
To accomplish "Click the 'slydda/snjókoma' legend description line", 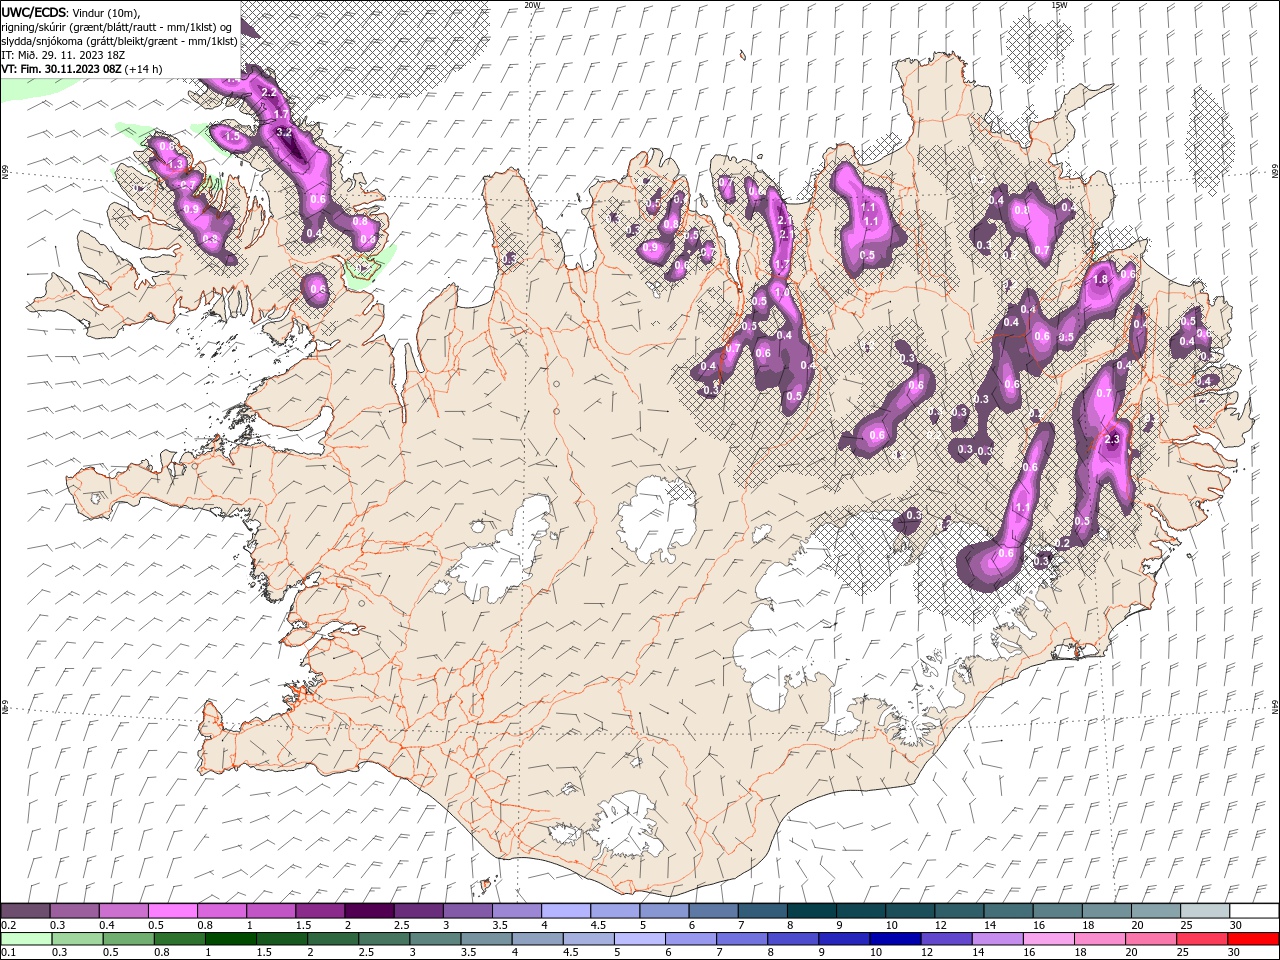I will [x=119, y=40].
